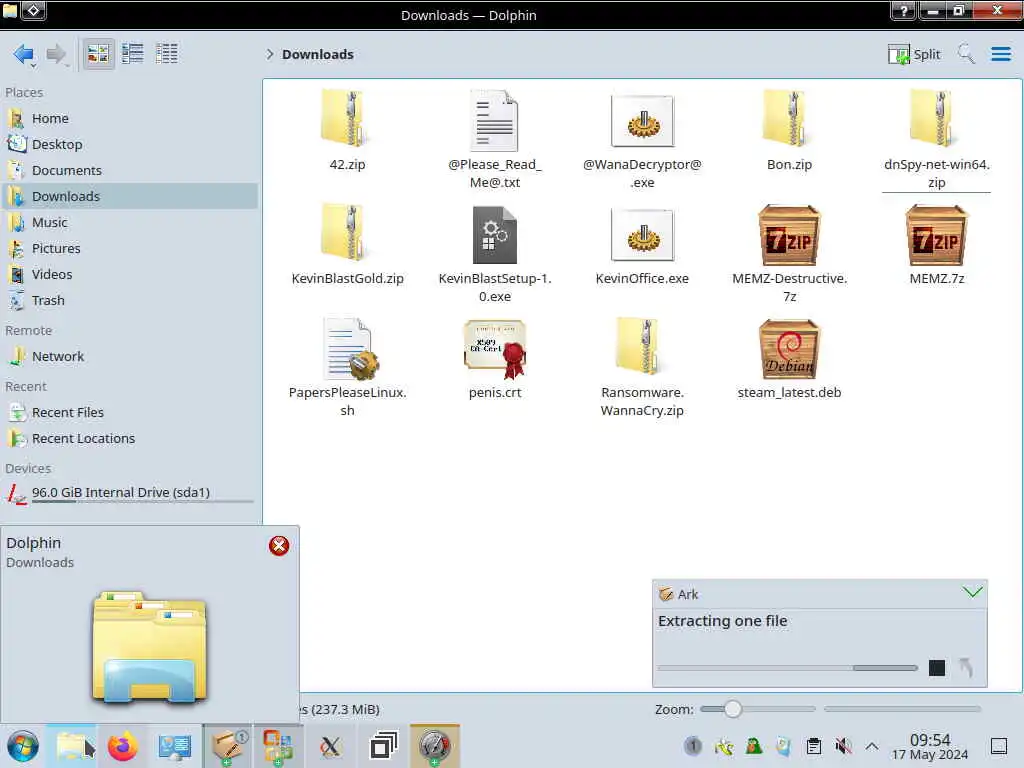Go back with the blue back arrow

point(24,54)
